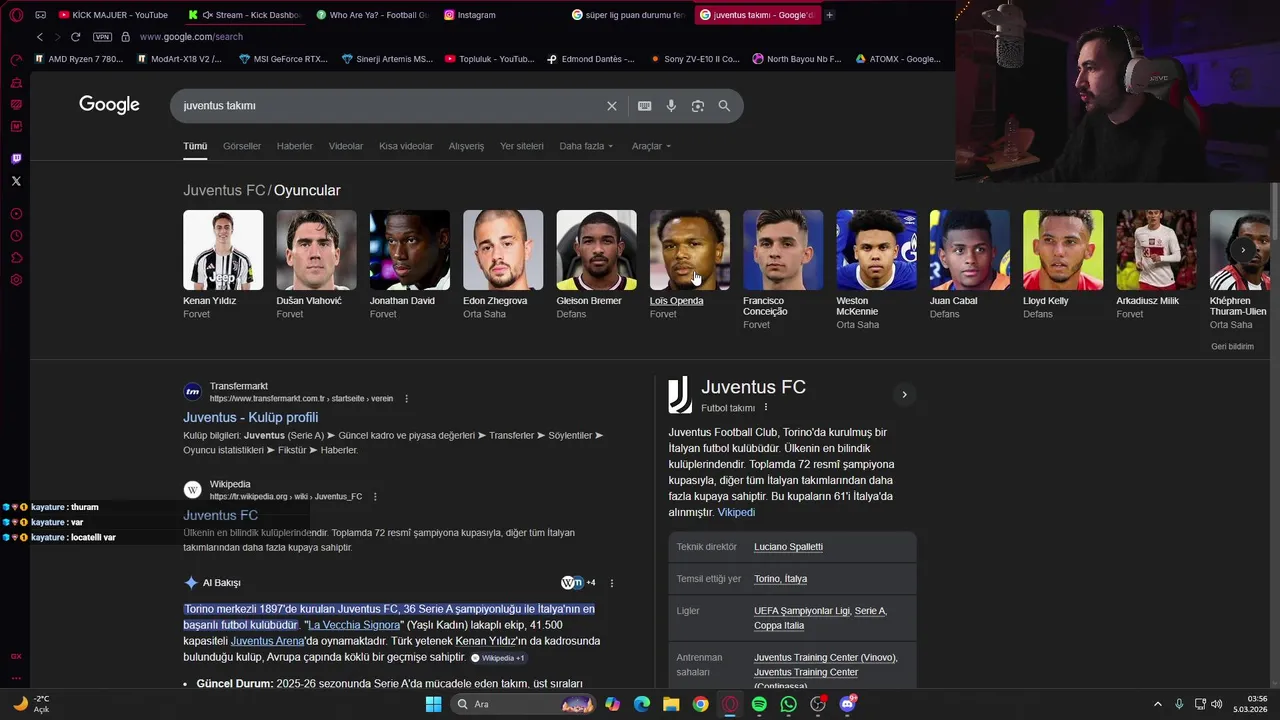
Task: Open knowledge panel three-dot menu
Action: (x=766, y=408)
